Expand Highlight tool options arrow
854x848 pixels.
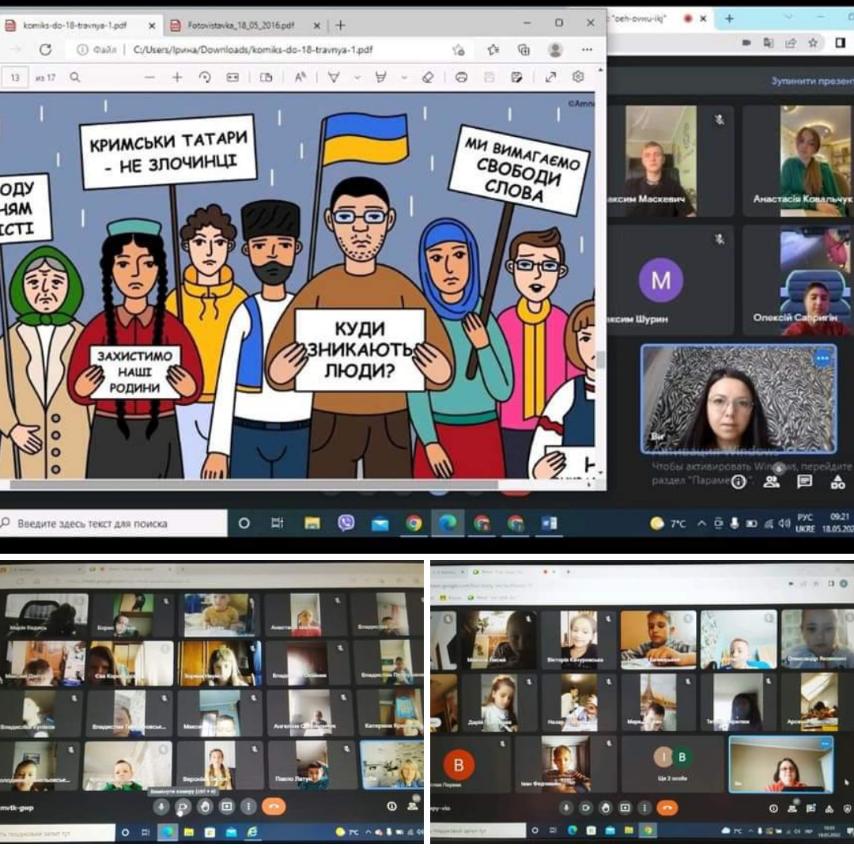click(x=404, y=77)
